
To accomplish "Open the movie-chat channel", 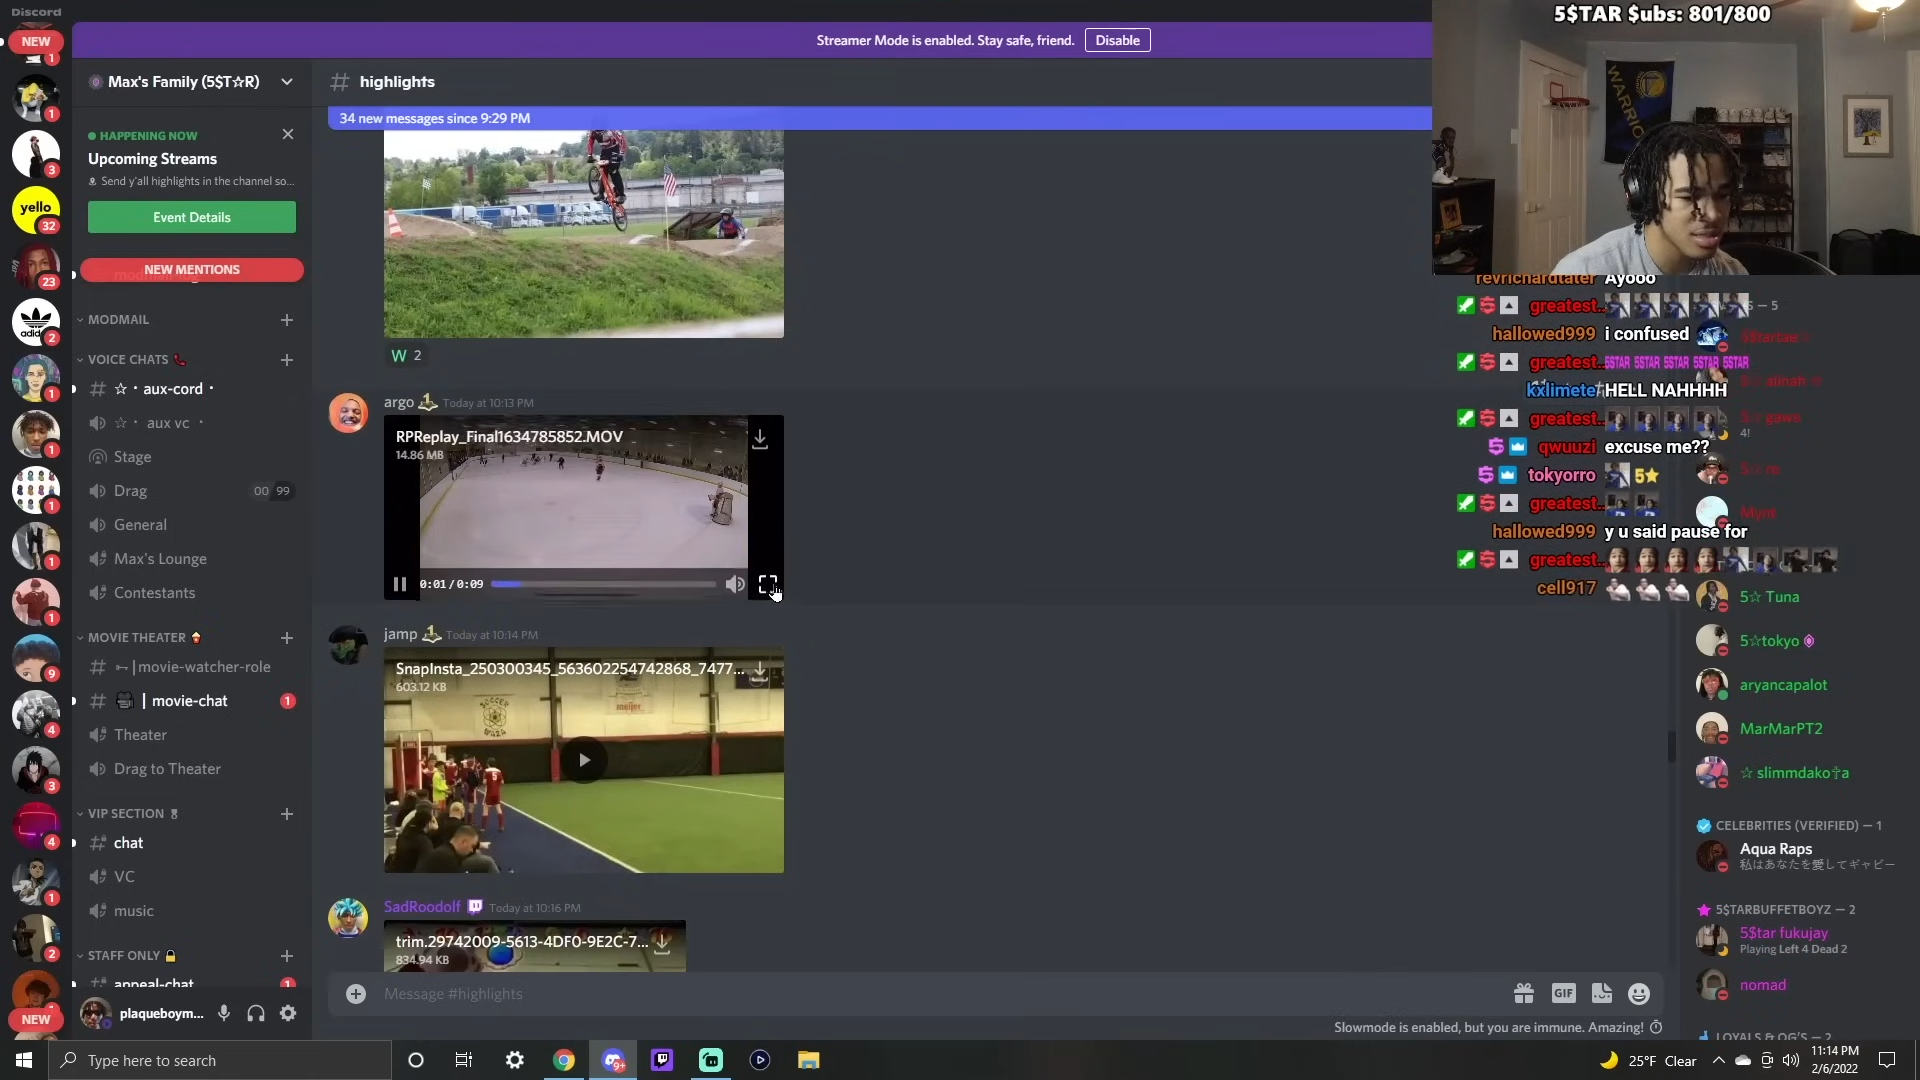I will click(192, 701).
